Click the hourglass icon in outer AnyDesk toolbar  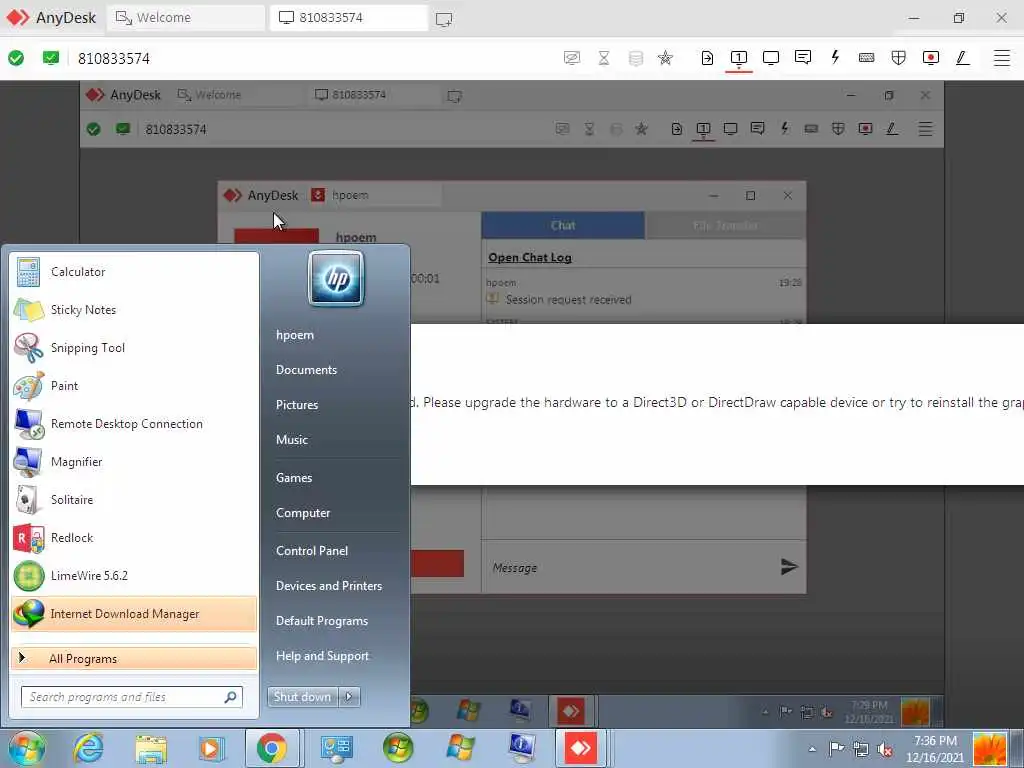604,58
